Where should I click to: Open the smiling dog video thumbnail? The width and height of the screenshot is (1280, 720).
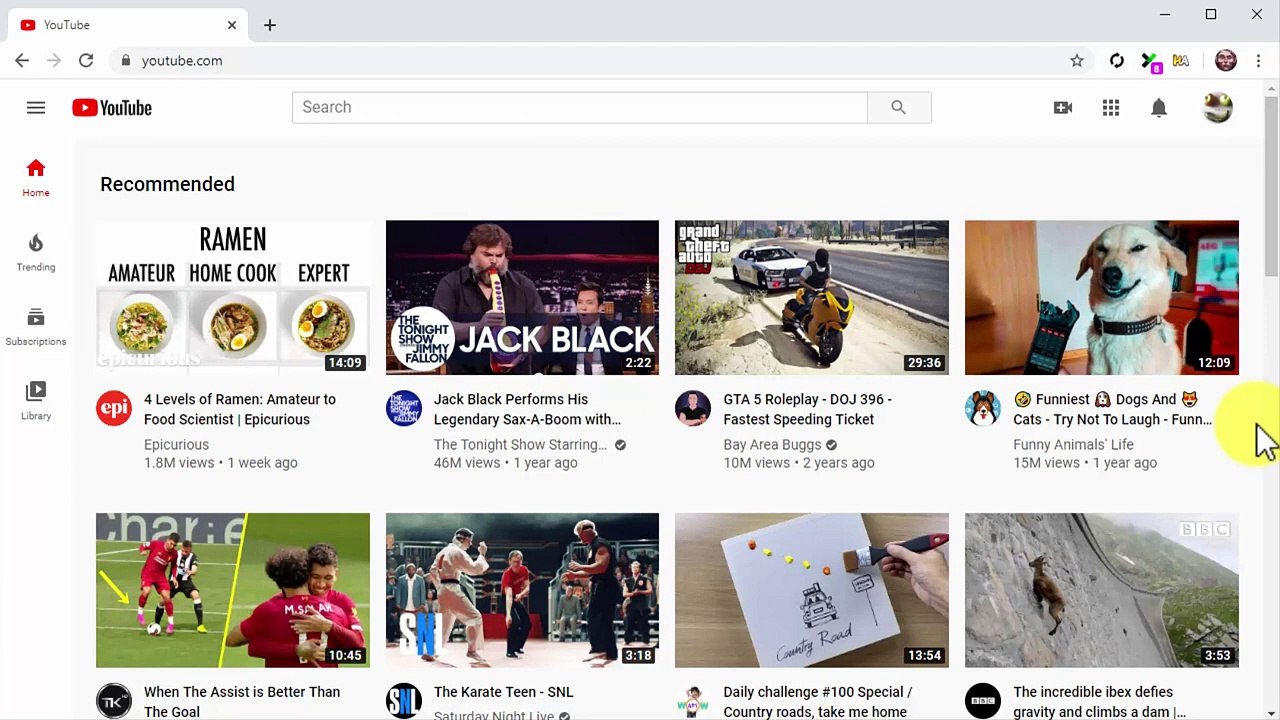click(1102, 297)
